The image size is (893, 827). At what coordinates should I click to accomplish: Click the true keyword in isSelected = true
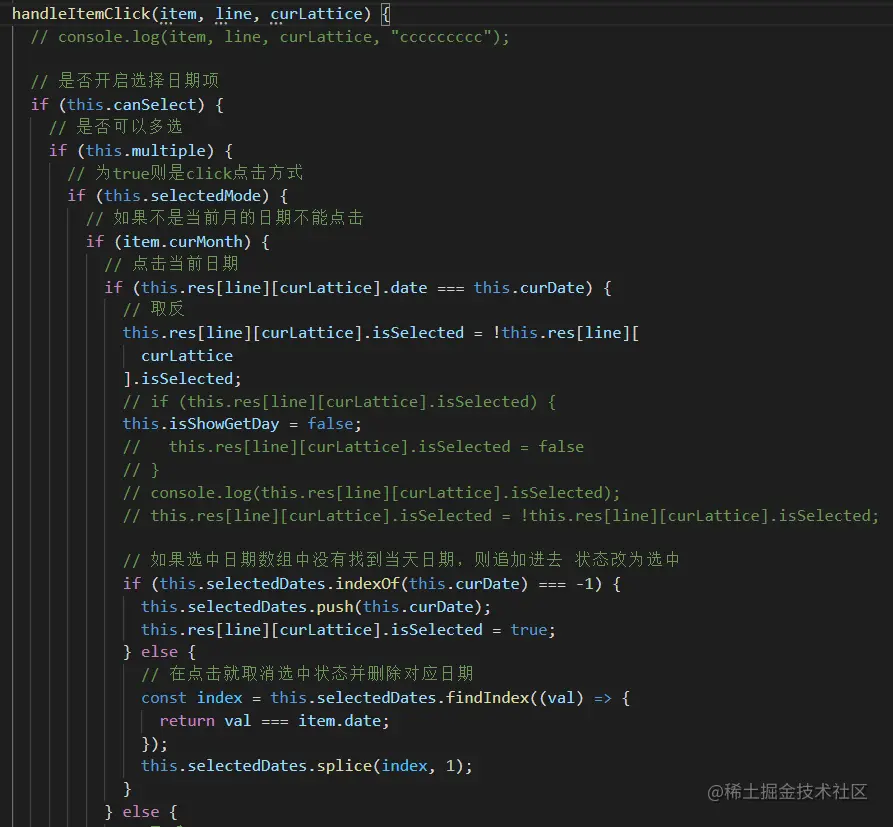pos(528,630)
